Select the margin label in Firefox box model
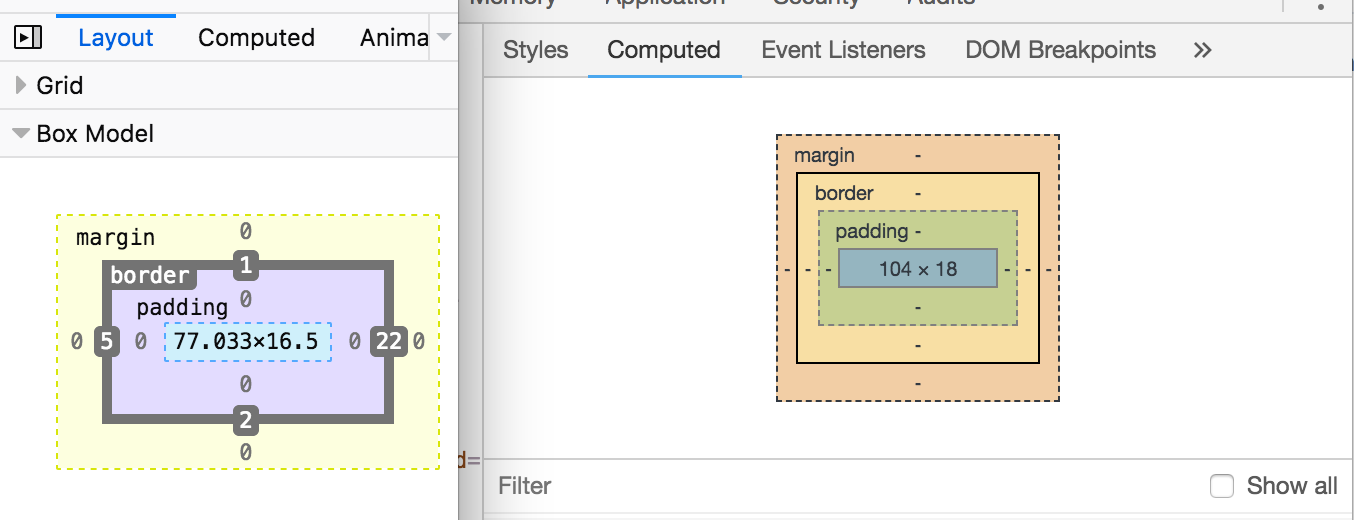 coord(116,238)
